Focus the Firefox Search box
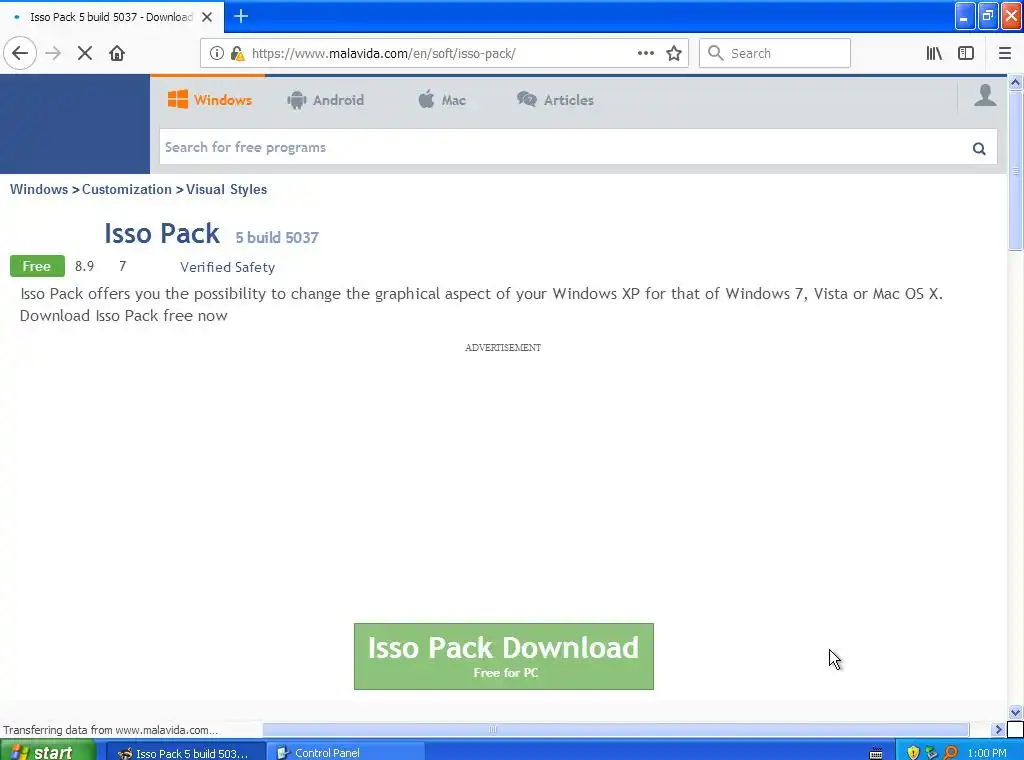Screen dimensions: 1024x760 coord(775,54)
